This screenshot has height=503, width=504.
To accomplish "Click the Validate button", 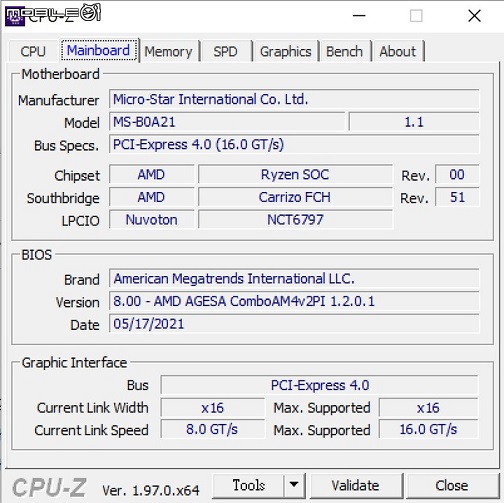I will [355, 485].
